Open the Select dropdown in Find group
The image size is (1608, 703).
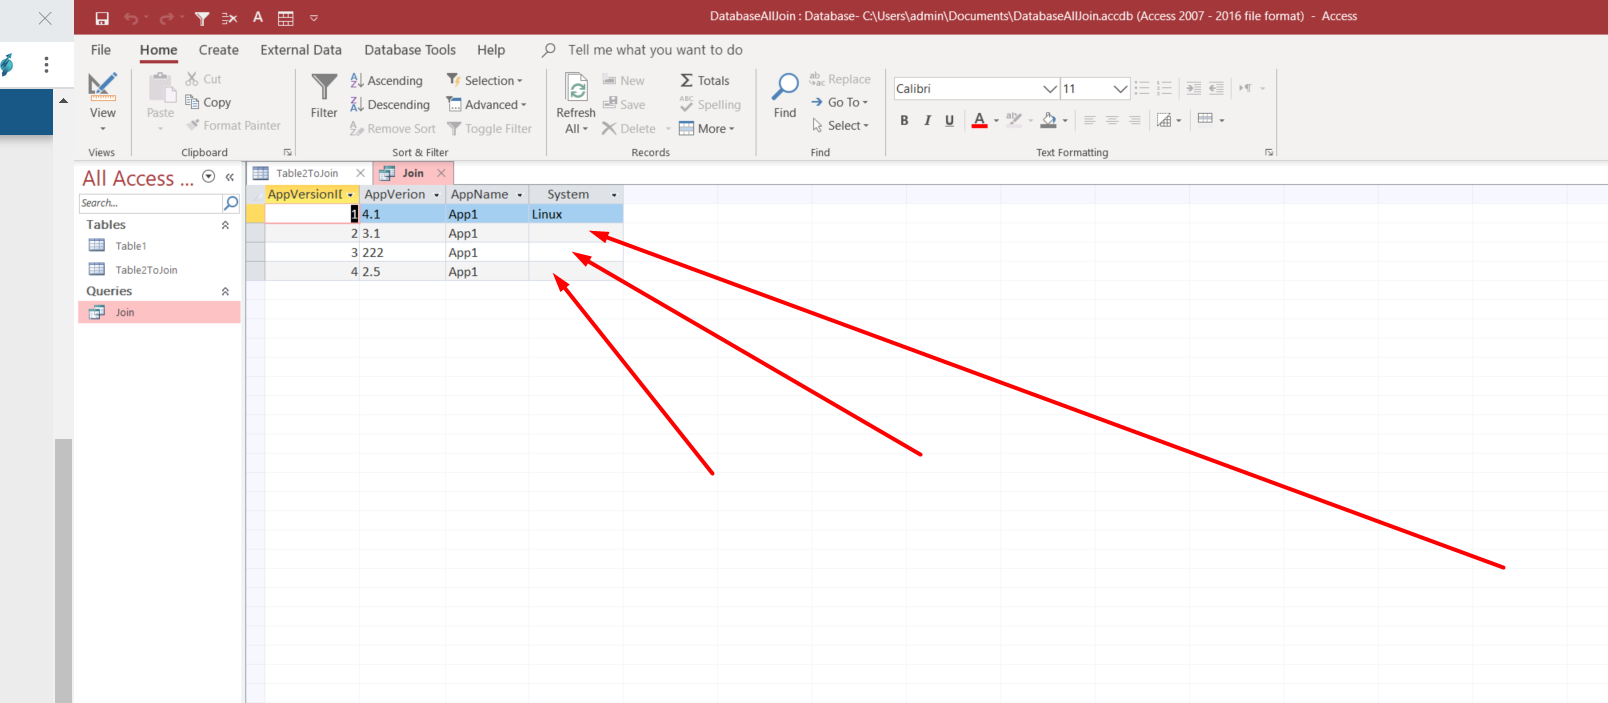pyautogui.click(x=841, y=126)
